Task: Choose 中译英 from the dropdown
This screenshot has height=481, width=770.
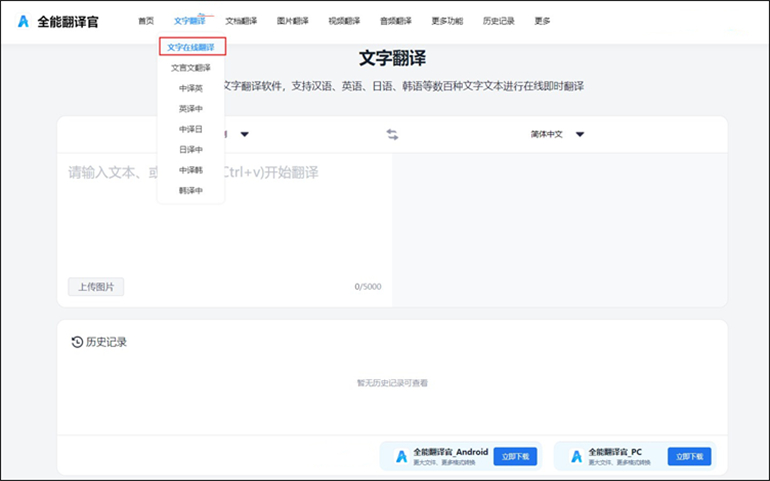Action: [191, 88]
